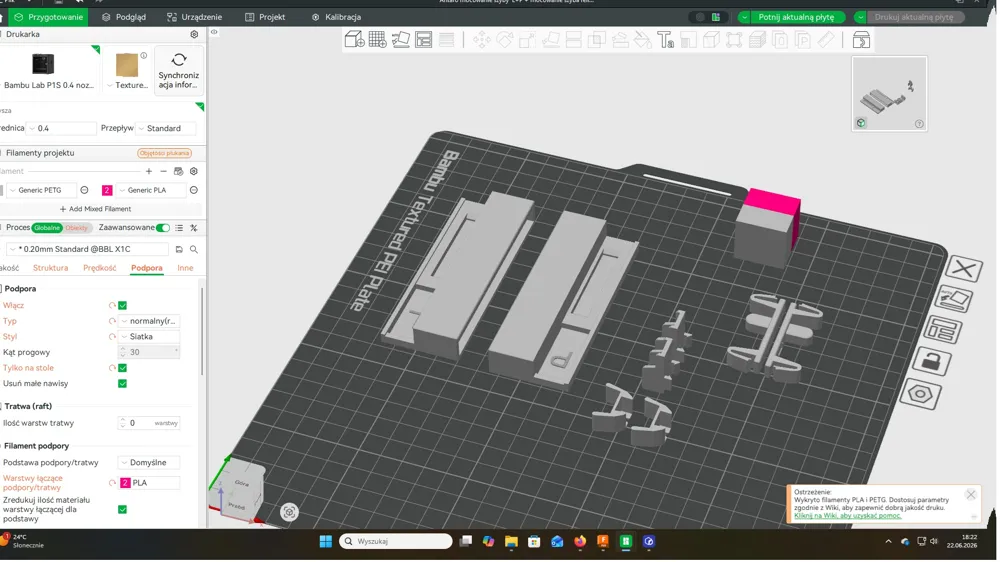
Task: Click the add filament plus icon
Action: pyautogui.click(x=149, y=171)
